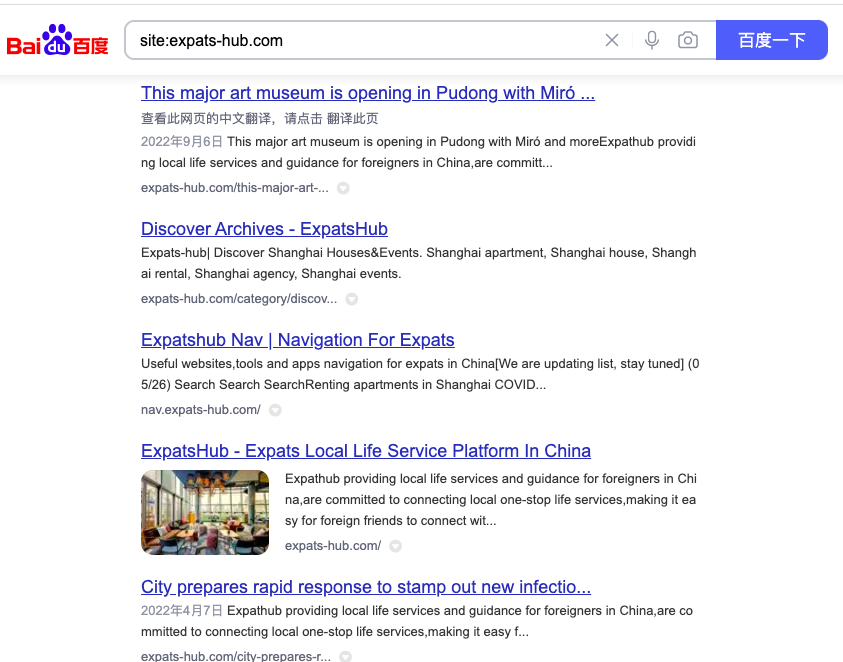Click the lounge interior thumbnail image
Viewport: 843px width, 662px height.
tap(205, 512)
